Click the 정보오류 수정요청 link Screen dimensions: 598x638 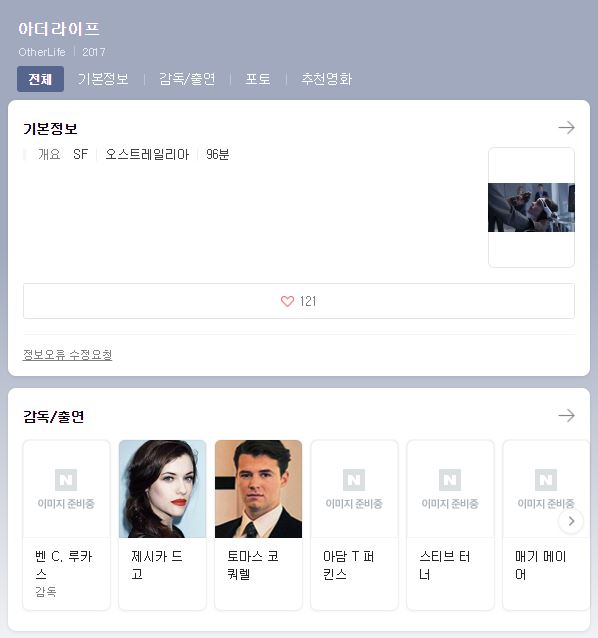[67, 355]
